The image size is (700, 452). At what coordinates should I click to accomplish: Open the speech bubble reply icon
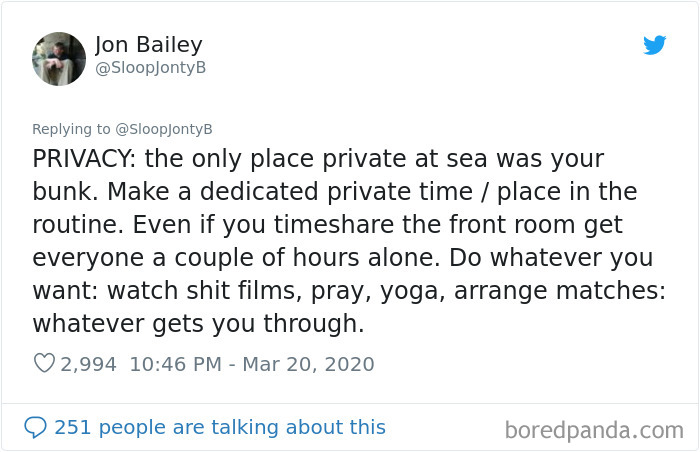click(35, 427)
